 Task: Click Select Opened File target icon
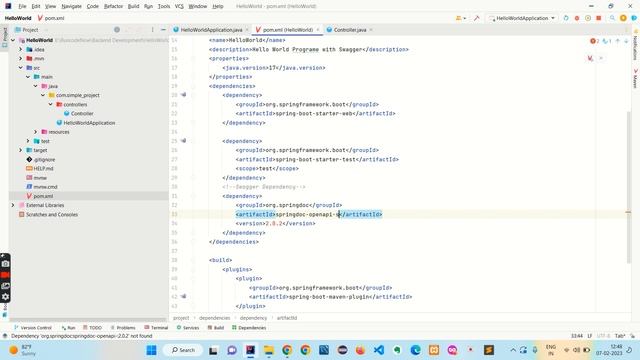[117, 30]
